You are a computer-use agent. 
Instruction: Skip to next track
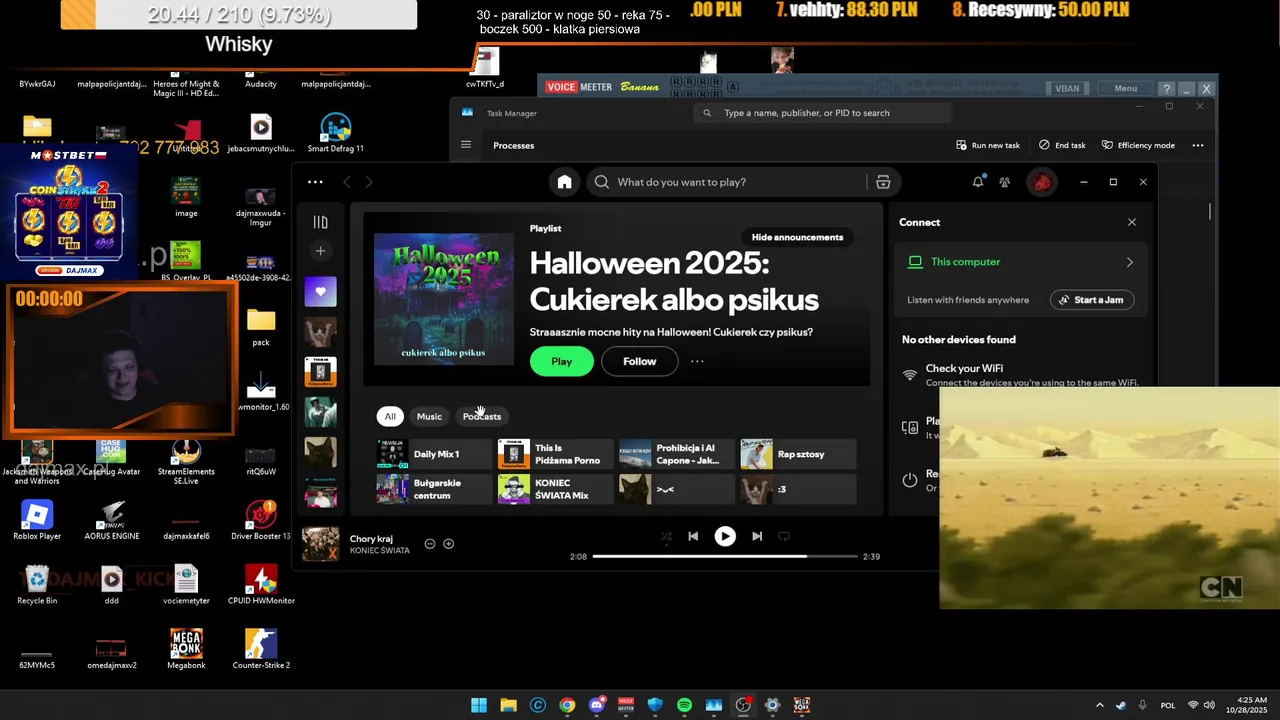point(757,536)
